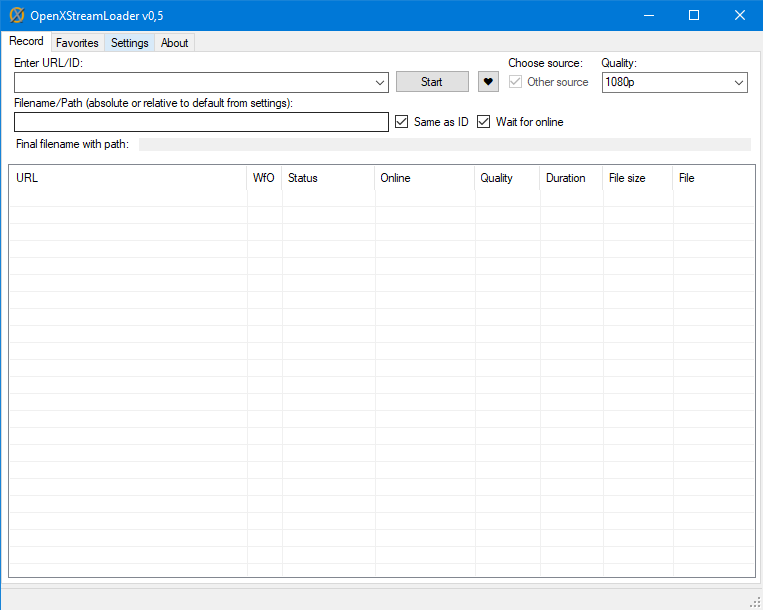Click the Filename/Path input field
Screen dimensions: 763x610
point(201,122)
